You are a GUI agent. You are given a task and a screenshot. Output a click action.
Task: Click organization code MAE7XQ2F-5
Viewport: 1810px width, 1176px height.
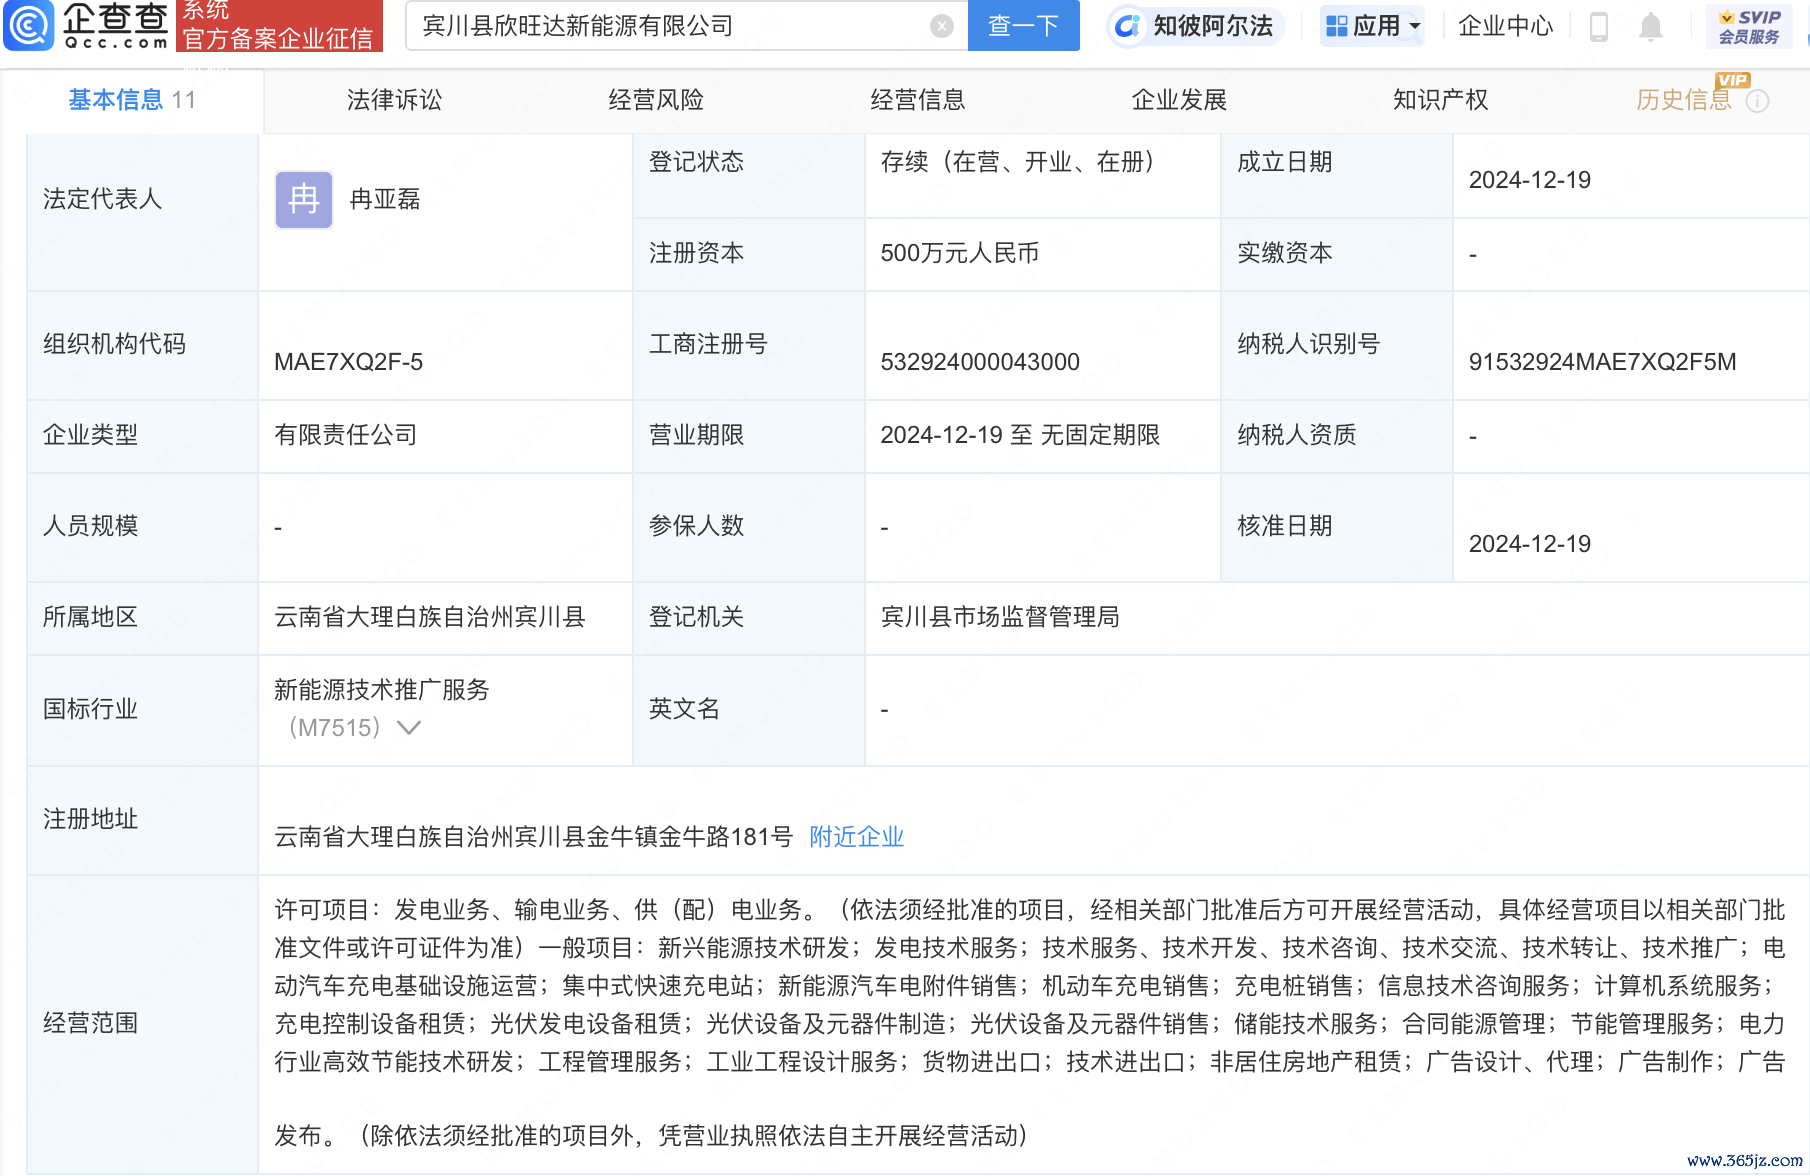point(349,362)
